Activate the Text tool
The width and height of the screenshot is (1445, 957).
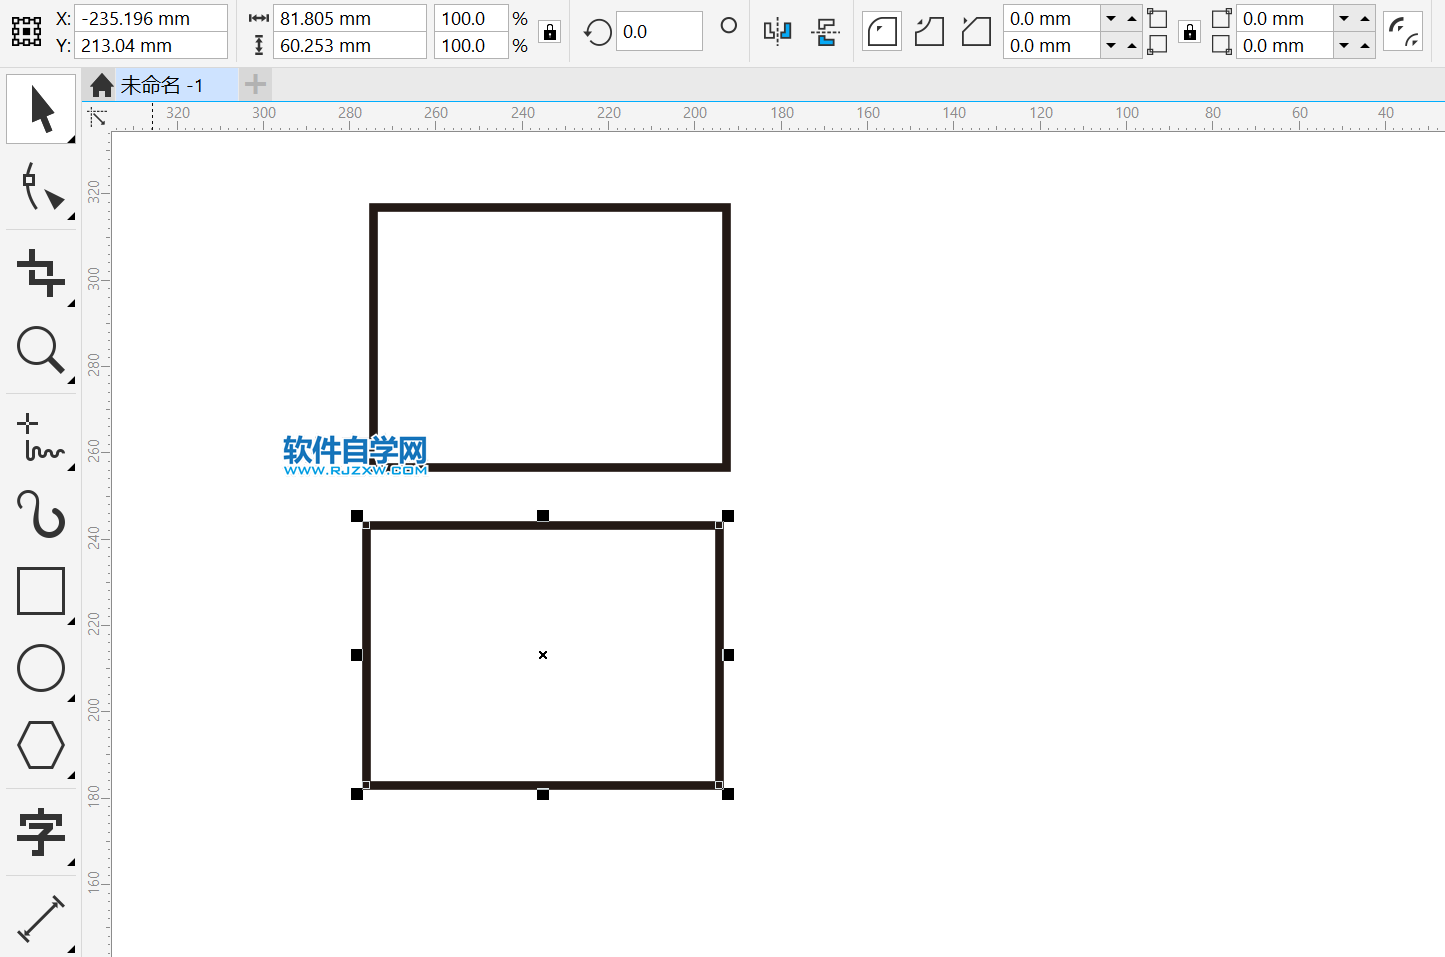click(41, 832)
